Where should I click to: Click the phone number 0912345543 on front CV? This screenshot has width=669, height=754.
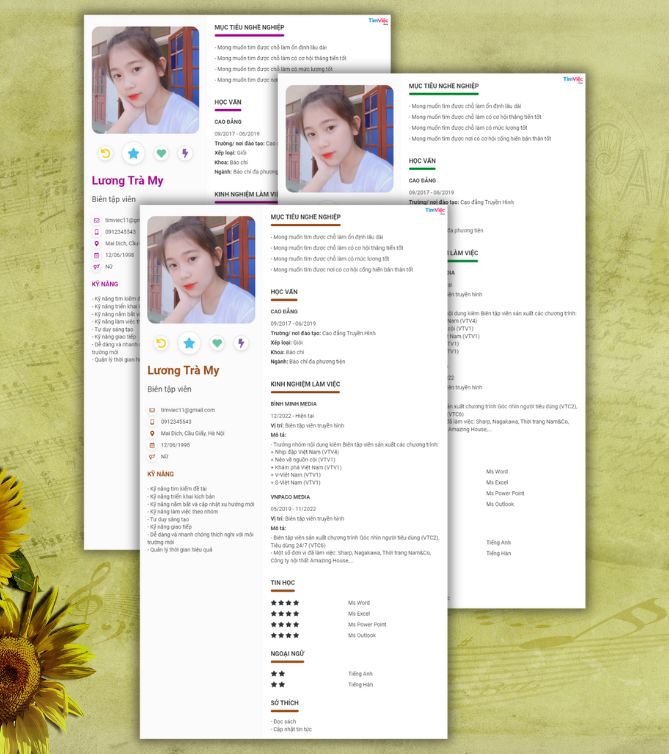point(176,422)
